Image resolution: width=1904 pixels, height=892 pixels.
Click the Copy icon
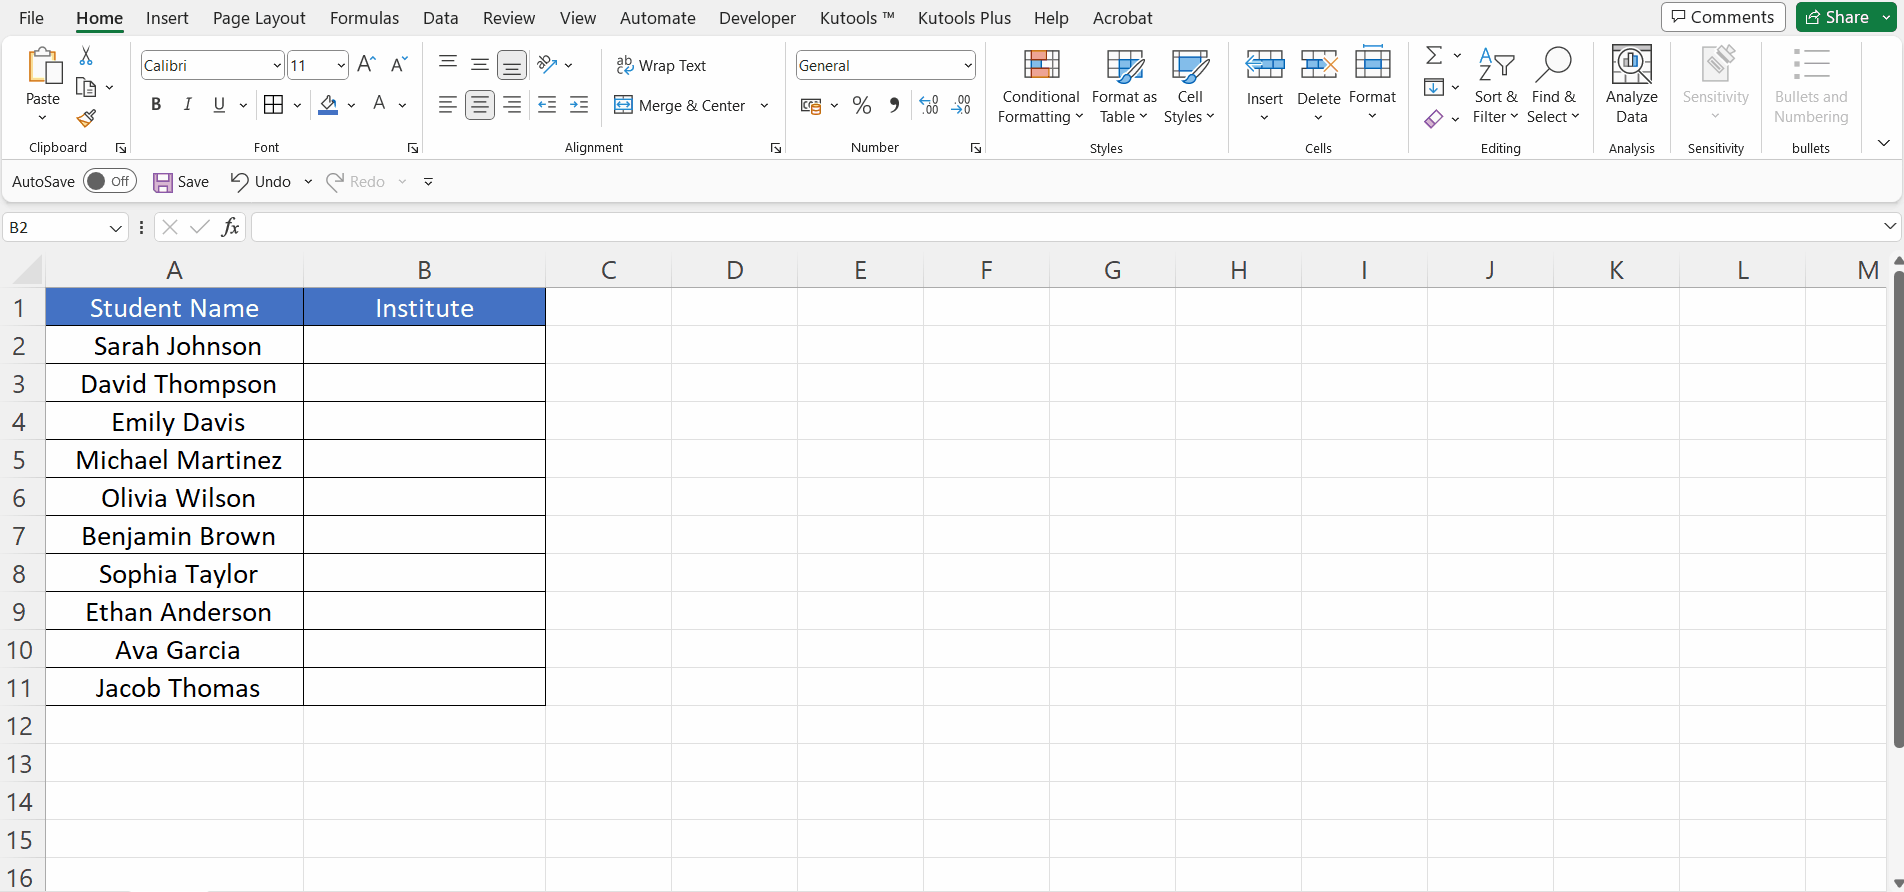coord(86,87)
